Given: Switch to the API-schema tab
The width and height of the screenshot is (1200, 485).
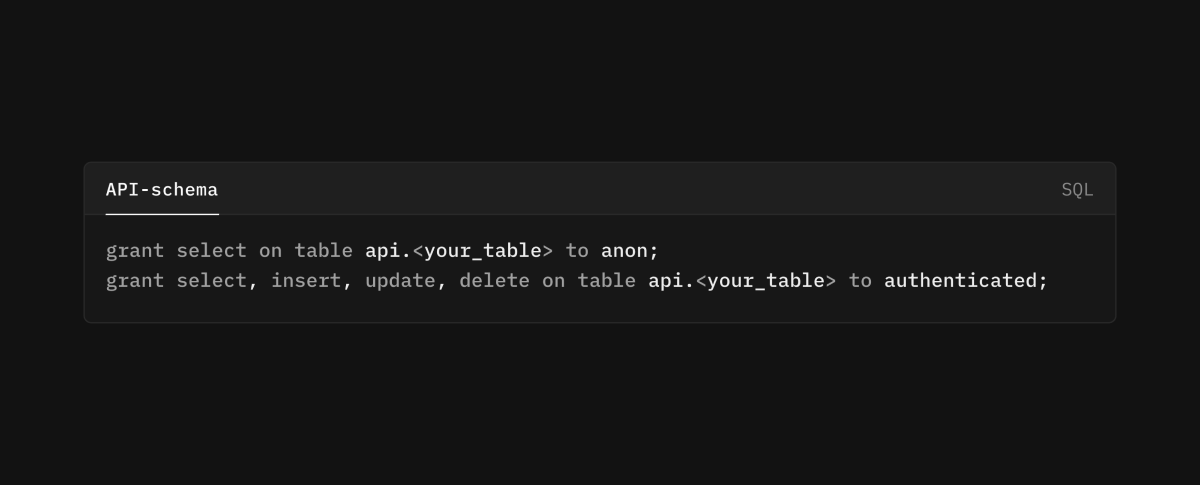Looking at the screenshot, I should tap(162, 190).
